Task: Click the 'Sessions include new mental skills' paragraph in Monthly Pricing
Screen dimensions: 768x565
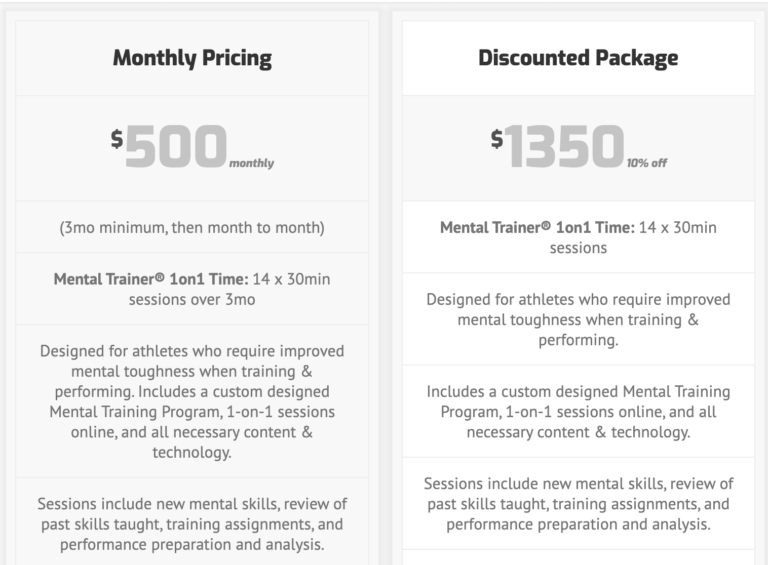Action: click(x=192, y=524)
